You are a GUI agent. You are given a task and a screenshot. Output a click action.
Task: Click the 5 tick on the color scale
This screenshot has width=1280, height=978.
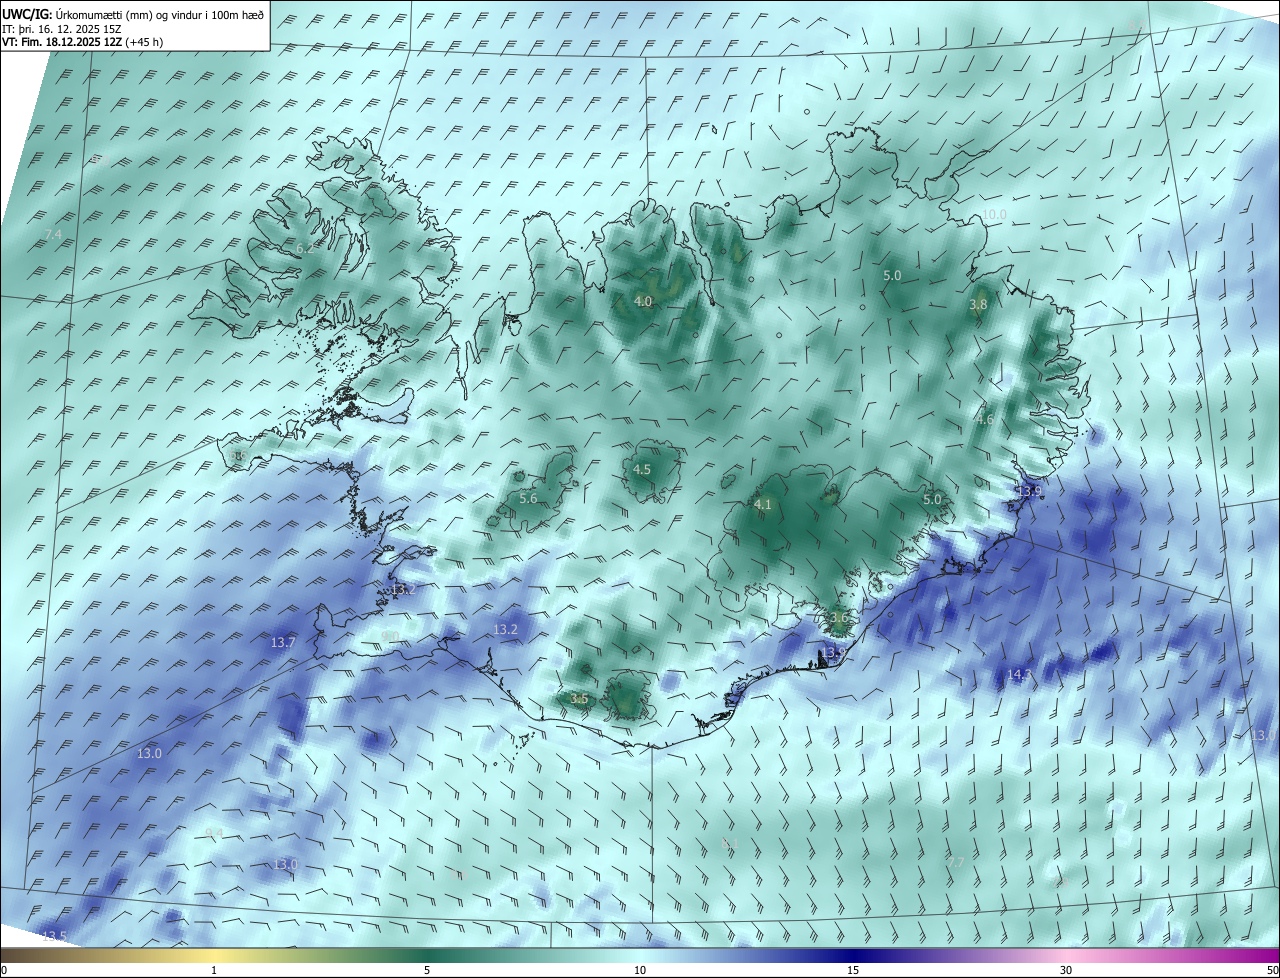click(x=427, y=970)
